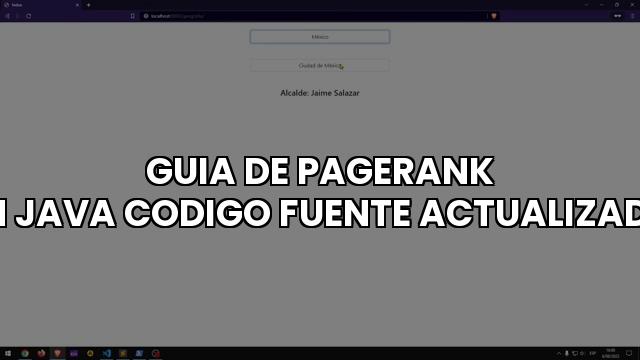Select the open browser tab

pyautogui.click(x=41, y=5)
